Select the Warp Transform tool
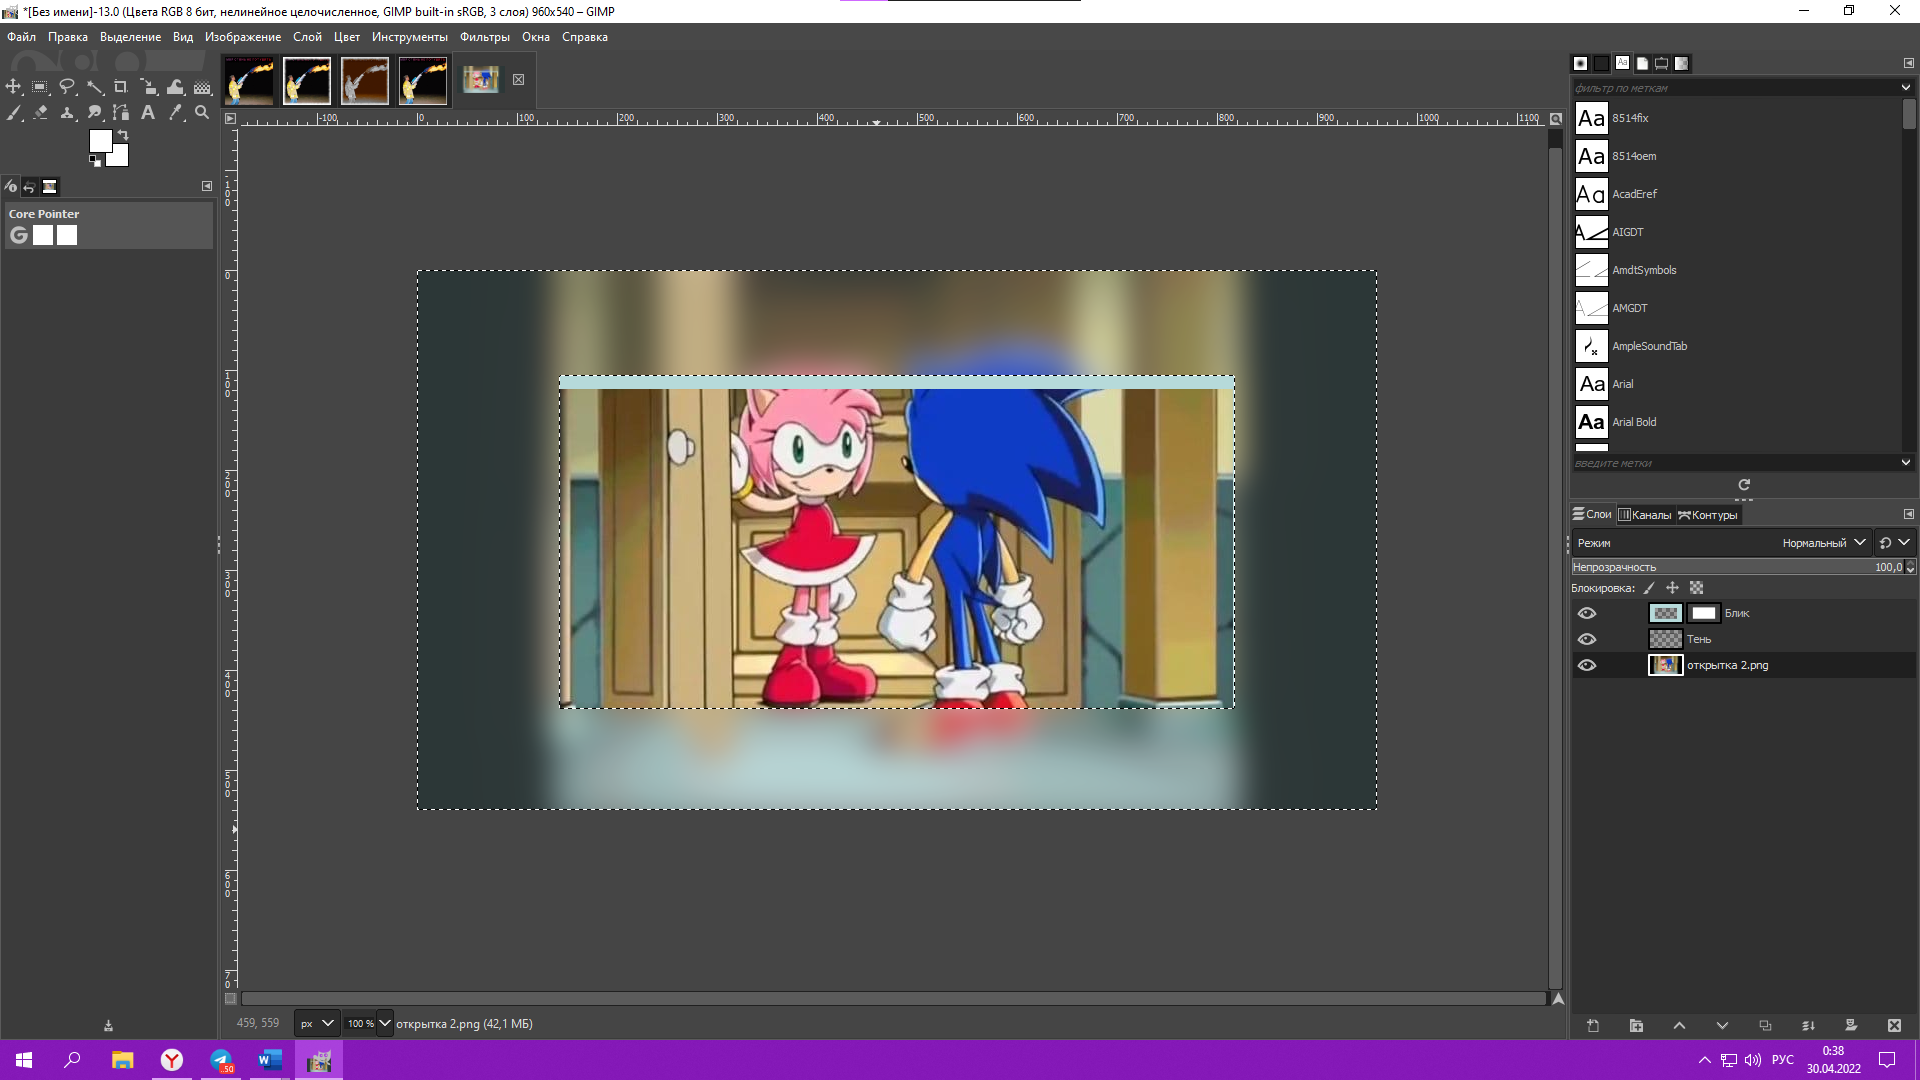Screen dimensions: 1920x1080 pyautogui.click(x=175, y=87)
